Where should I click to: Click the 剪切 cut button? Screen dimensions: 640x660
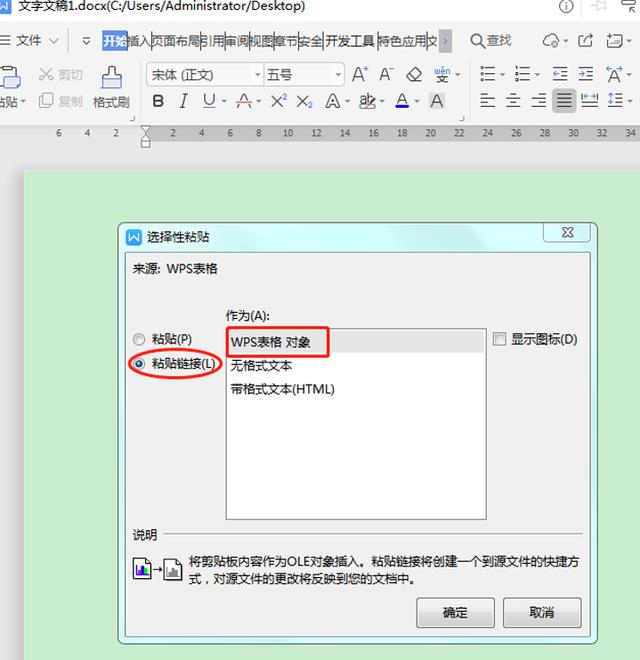[61, 75]
